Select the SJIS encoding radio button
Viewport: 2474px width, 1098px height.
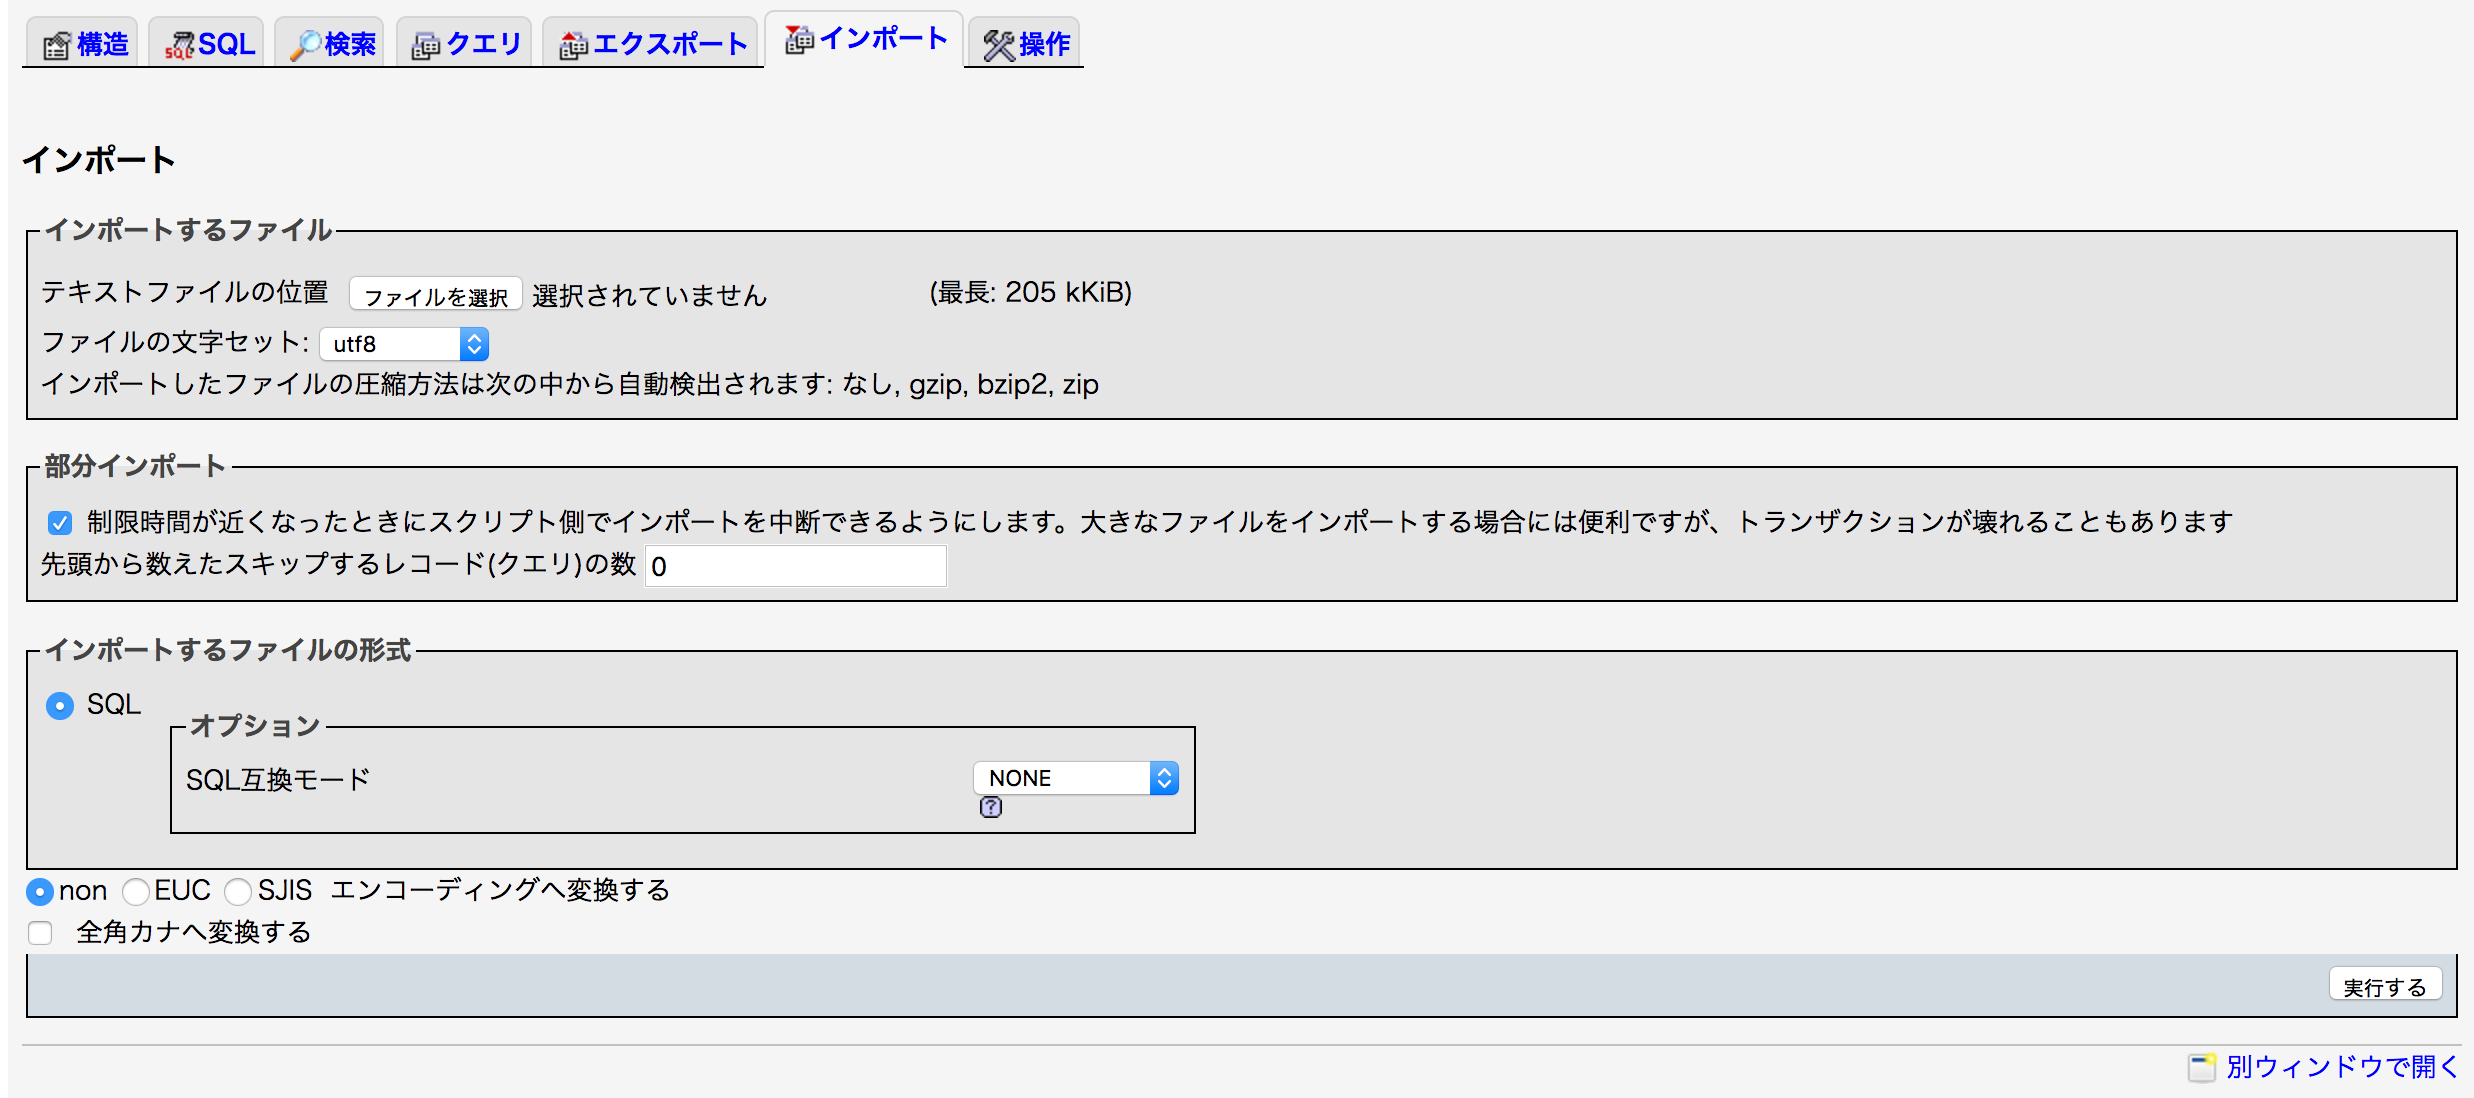tap(238, 891)
